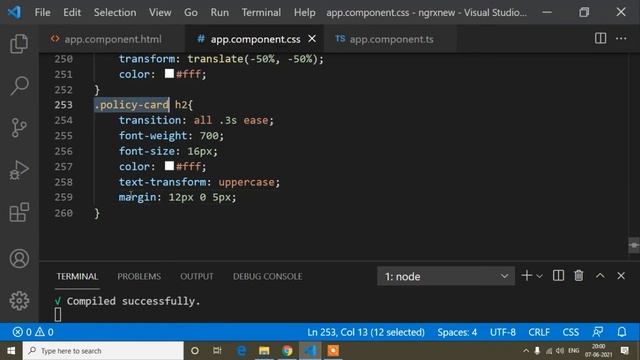
Task: Open the orange recorder app on taskbar
Action: [x=333, y=351]
